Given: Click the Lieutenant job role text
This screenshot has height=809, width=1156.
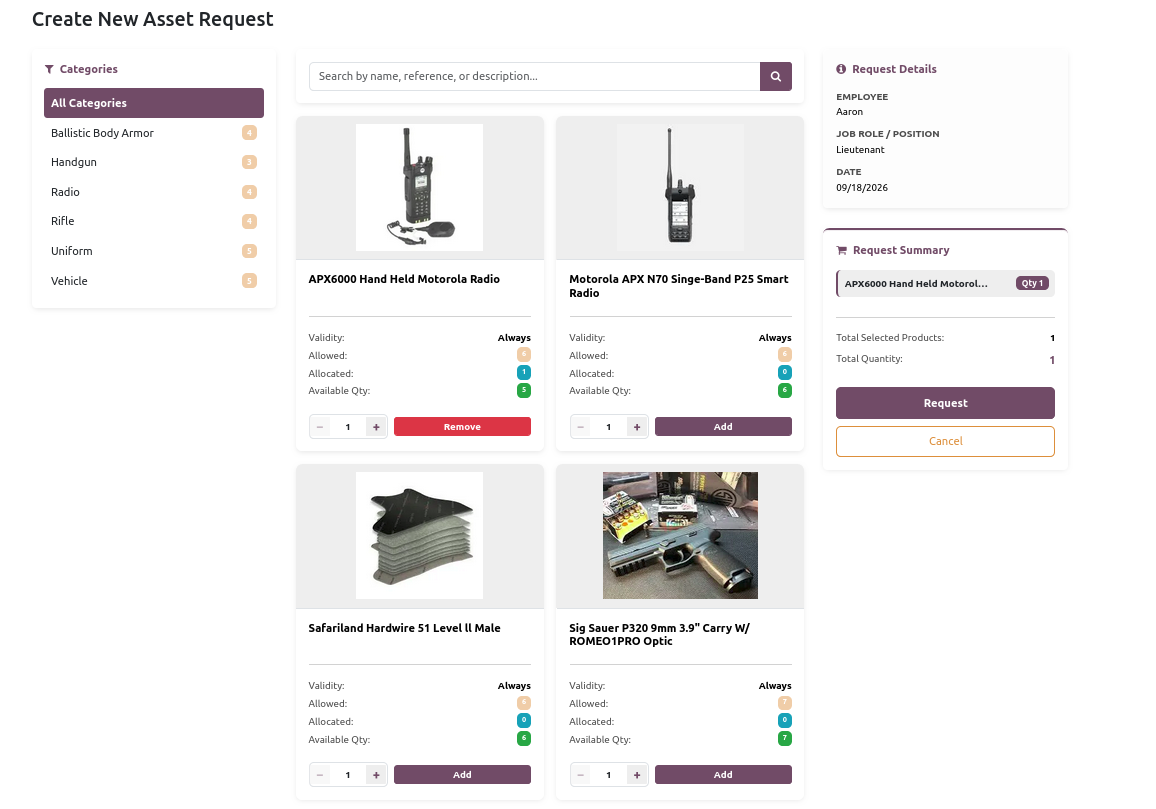Looking at the screenshot, I should 860,150.
